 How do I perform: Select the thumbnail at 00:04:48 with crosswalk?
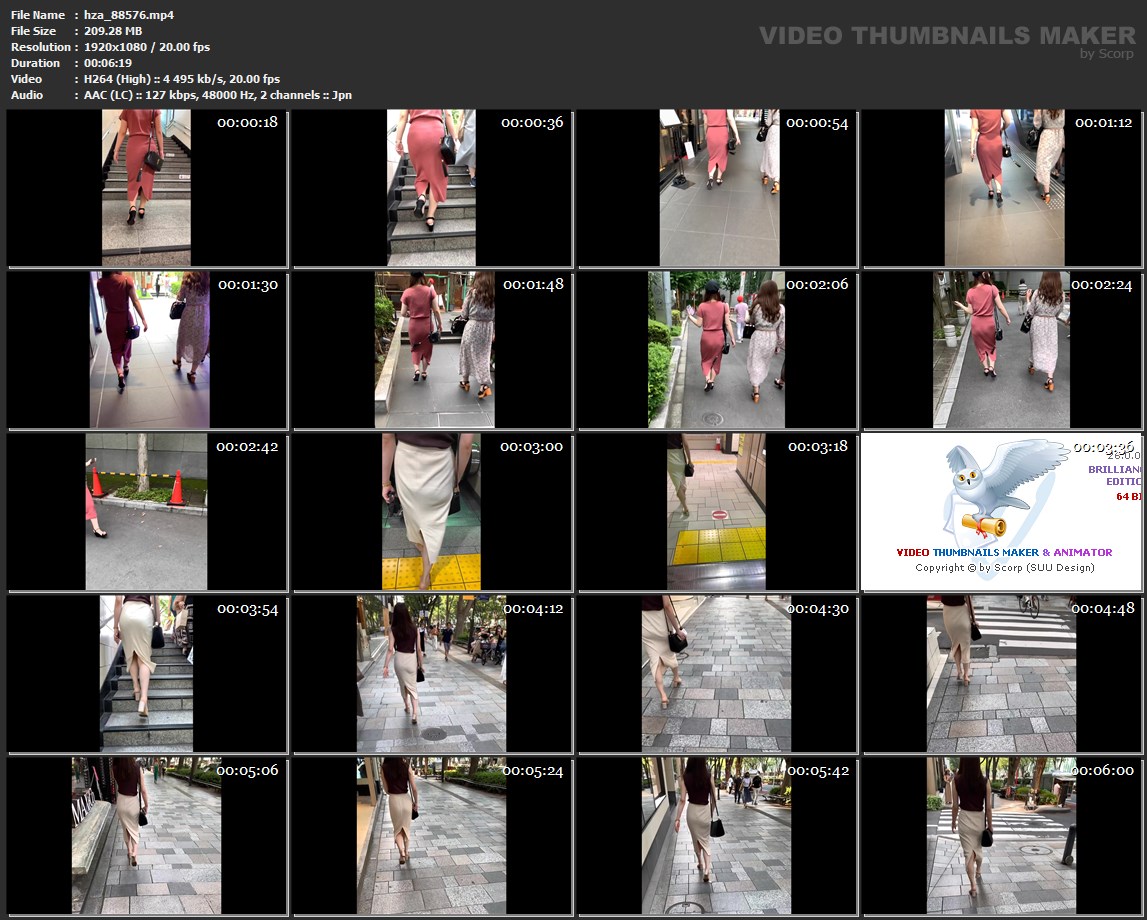click(1003, 674)
